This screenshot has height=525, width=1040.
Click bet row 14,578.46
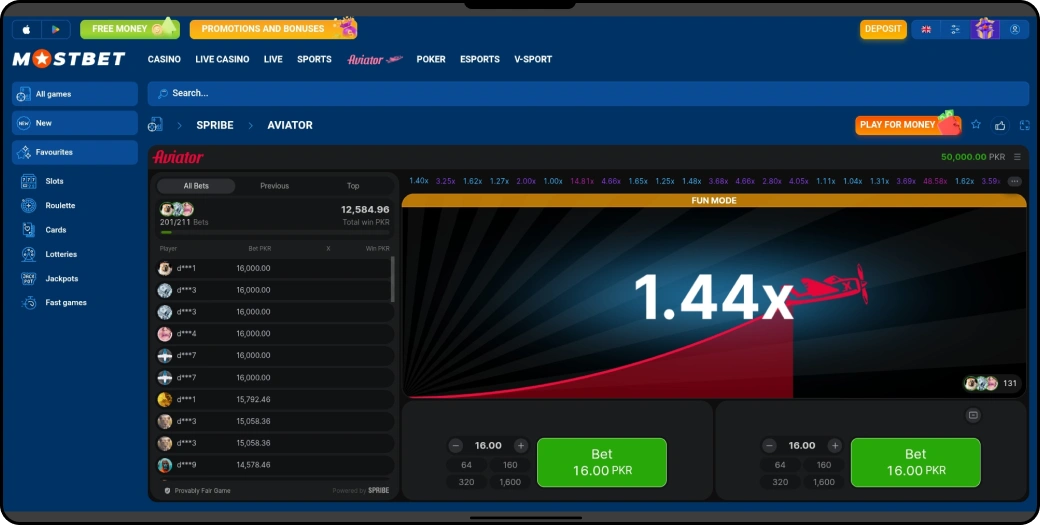click(x=275, y=465)
